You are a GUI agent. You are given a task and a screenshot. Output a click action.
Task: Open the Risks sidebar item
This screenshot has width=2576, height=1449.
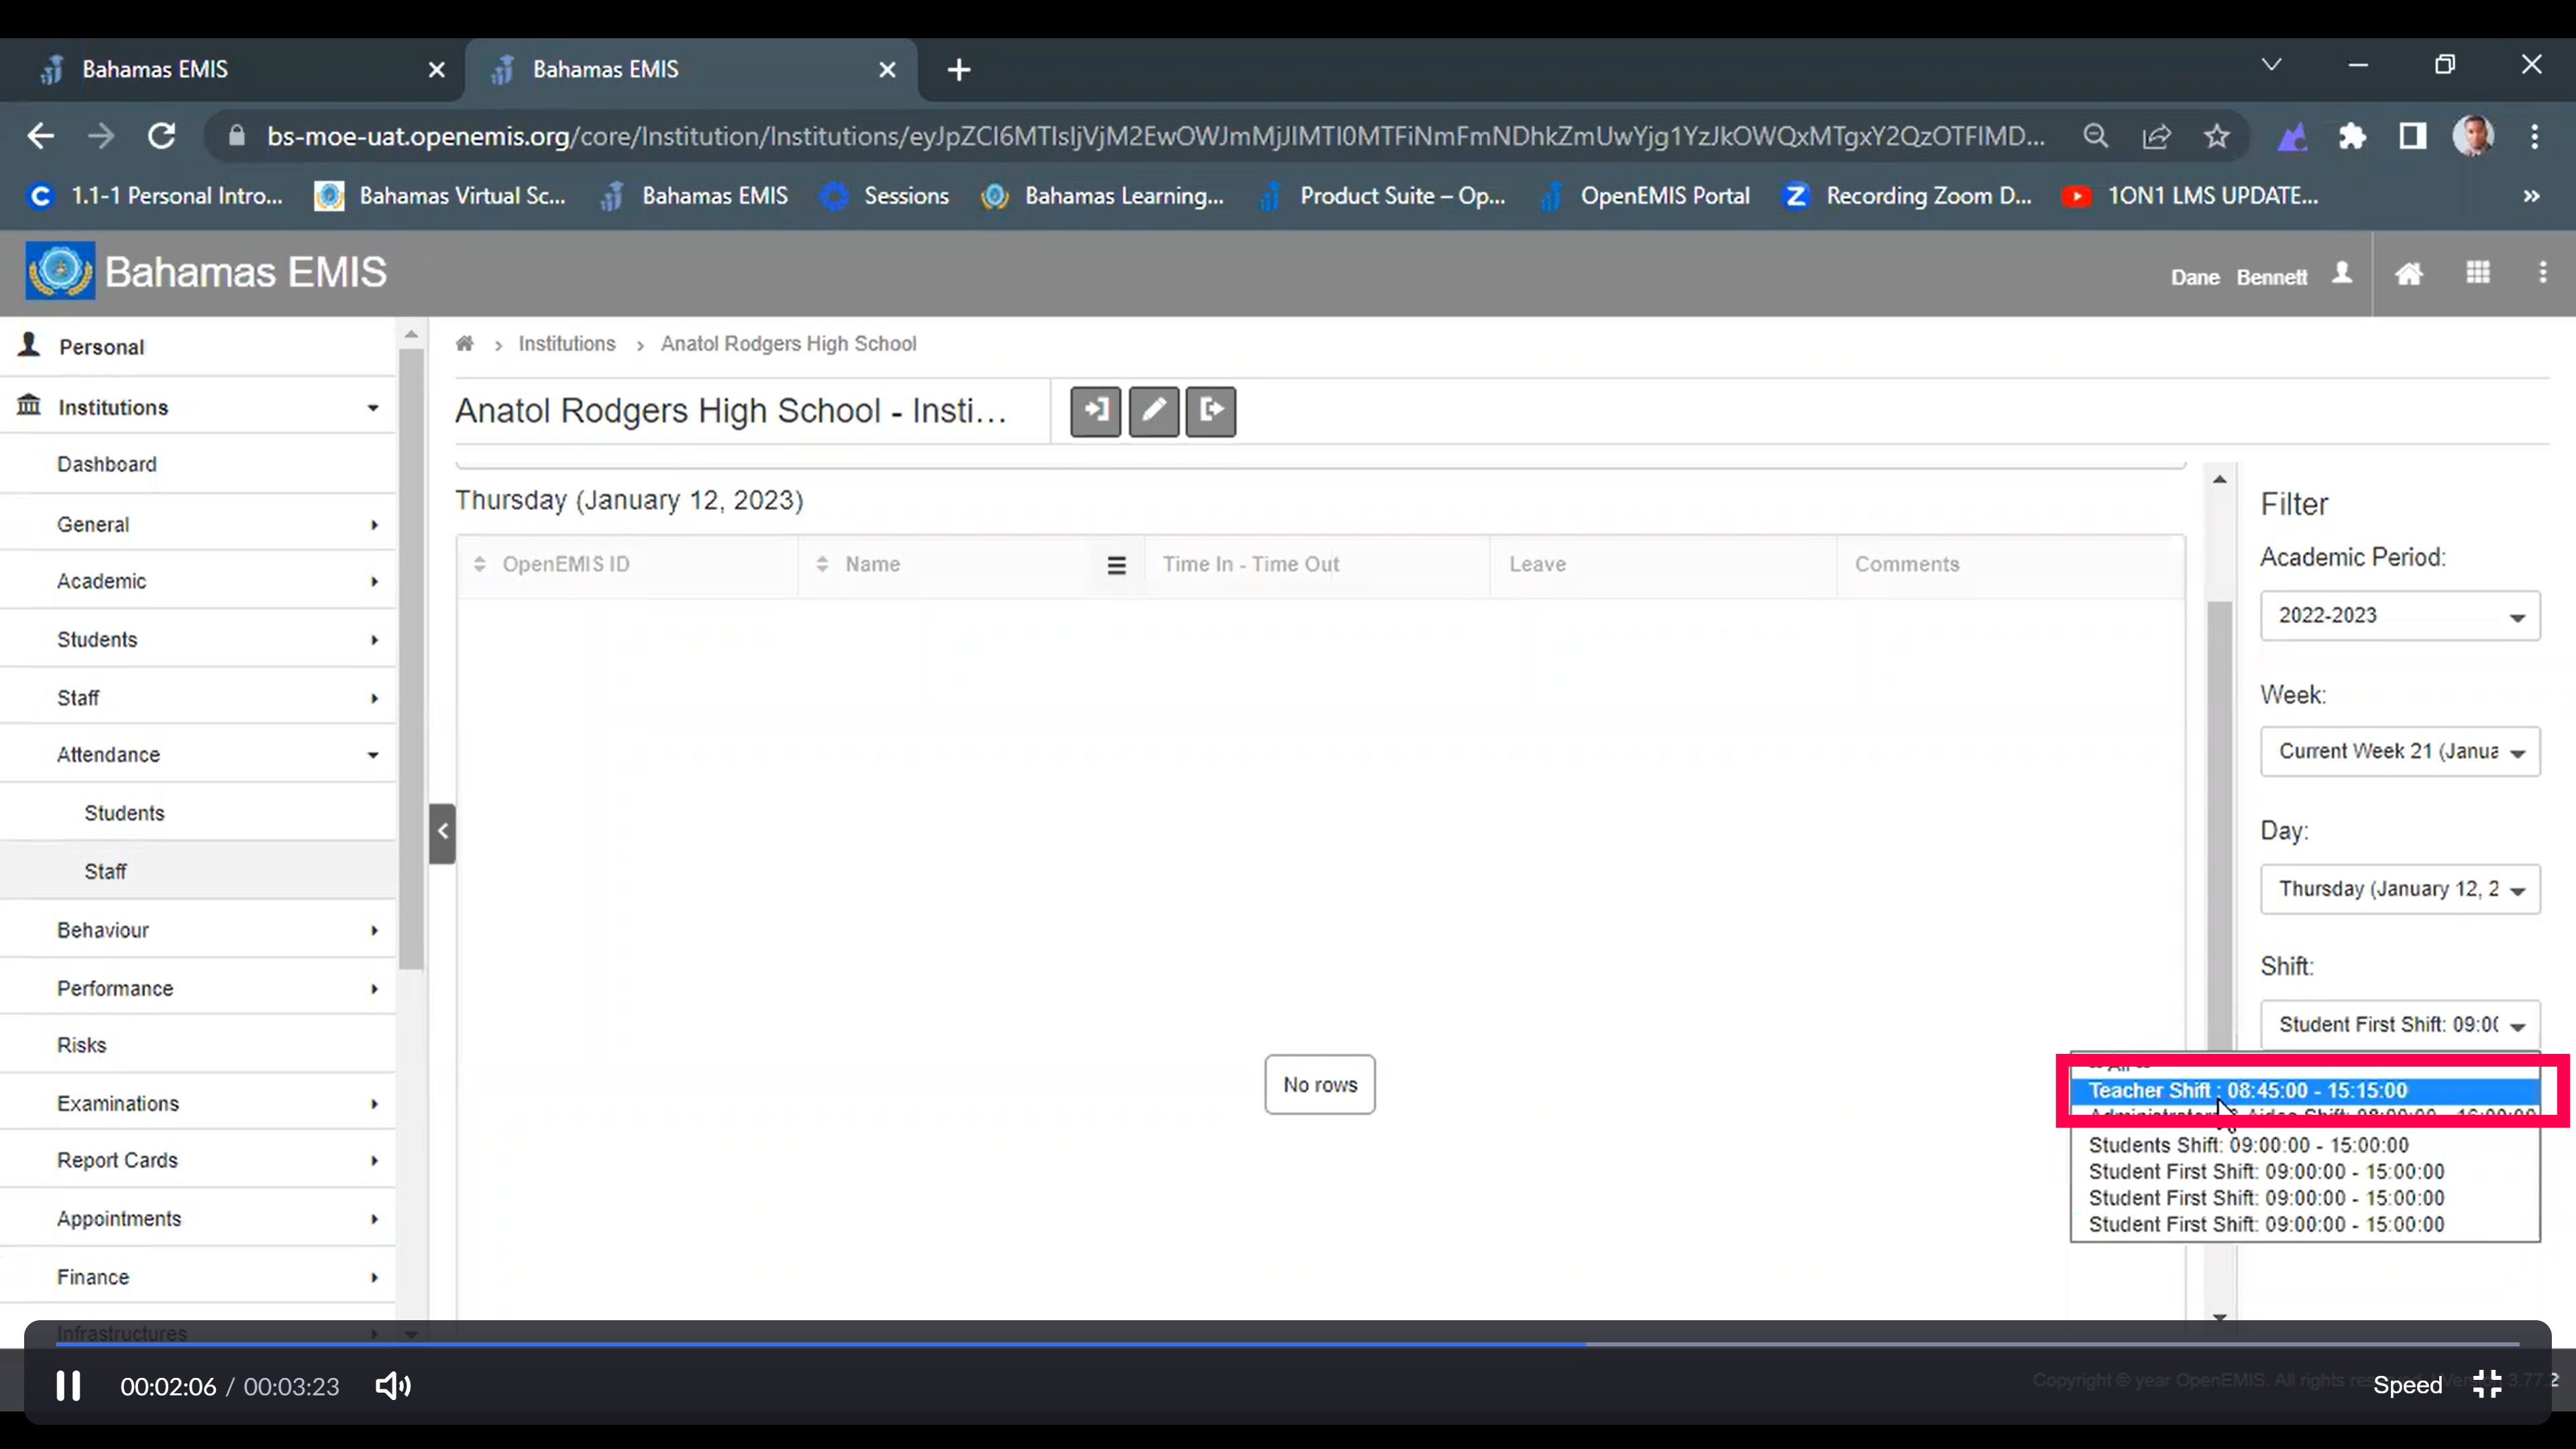coord(198,1046)
